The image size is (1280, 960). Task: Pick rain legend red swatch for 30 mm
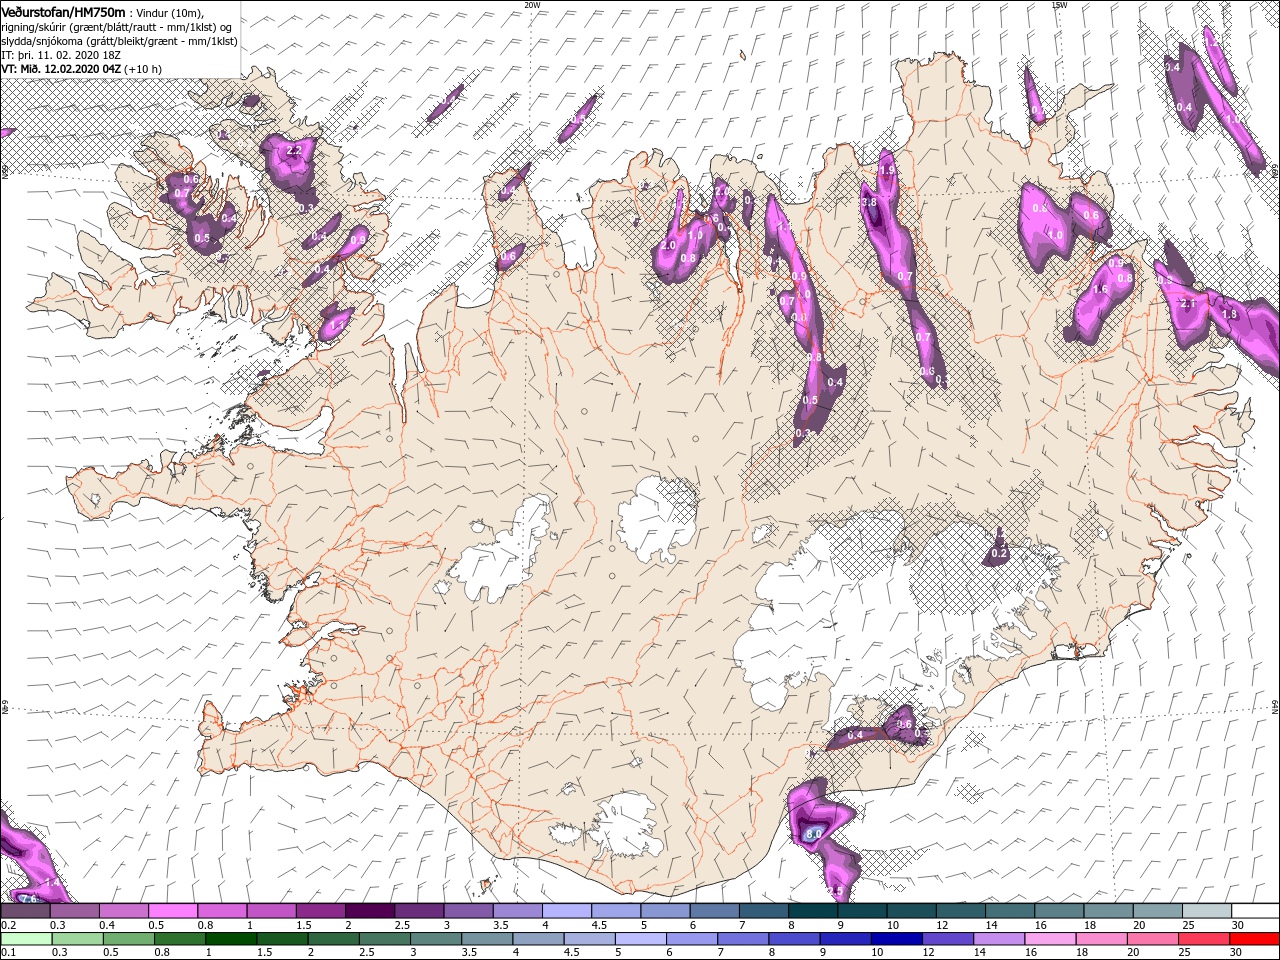tap(1254, 939)
